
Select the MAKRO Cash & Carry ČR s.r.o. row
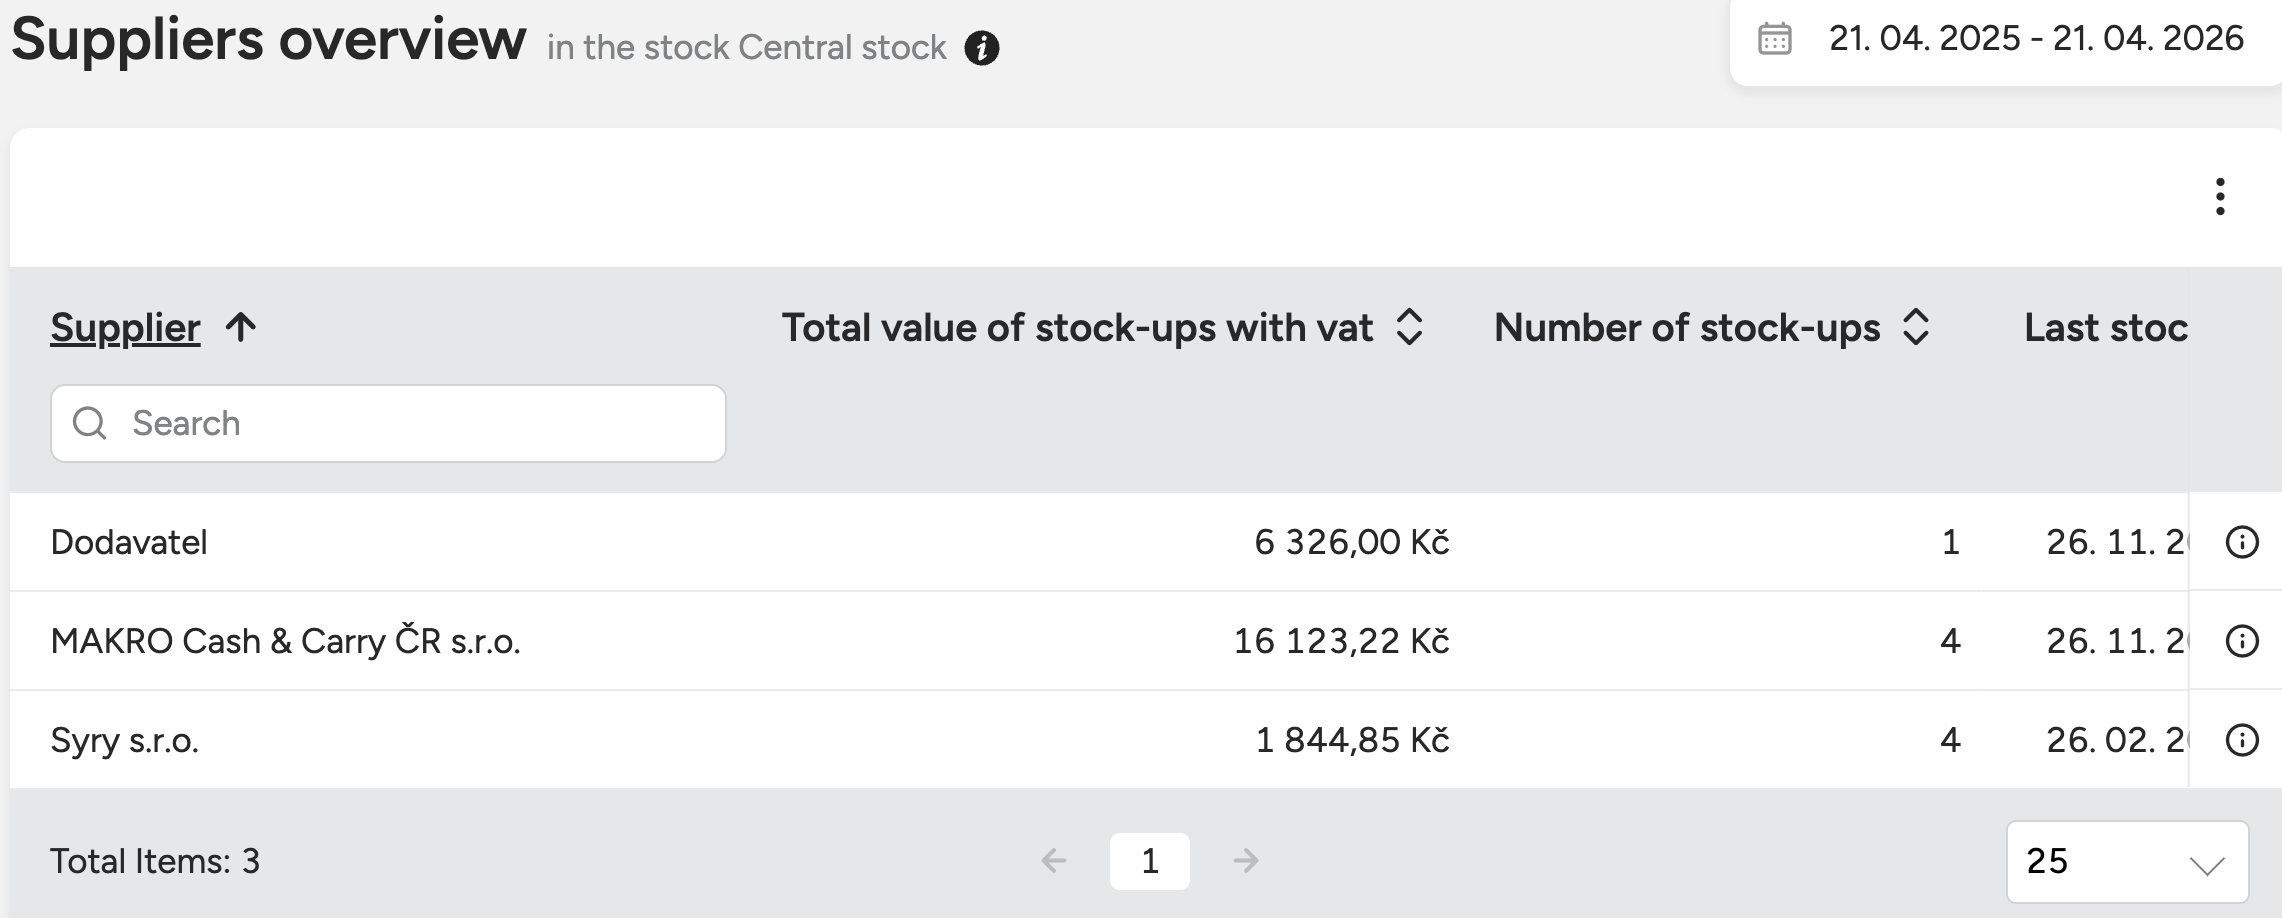click(x=285, y=641)
